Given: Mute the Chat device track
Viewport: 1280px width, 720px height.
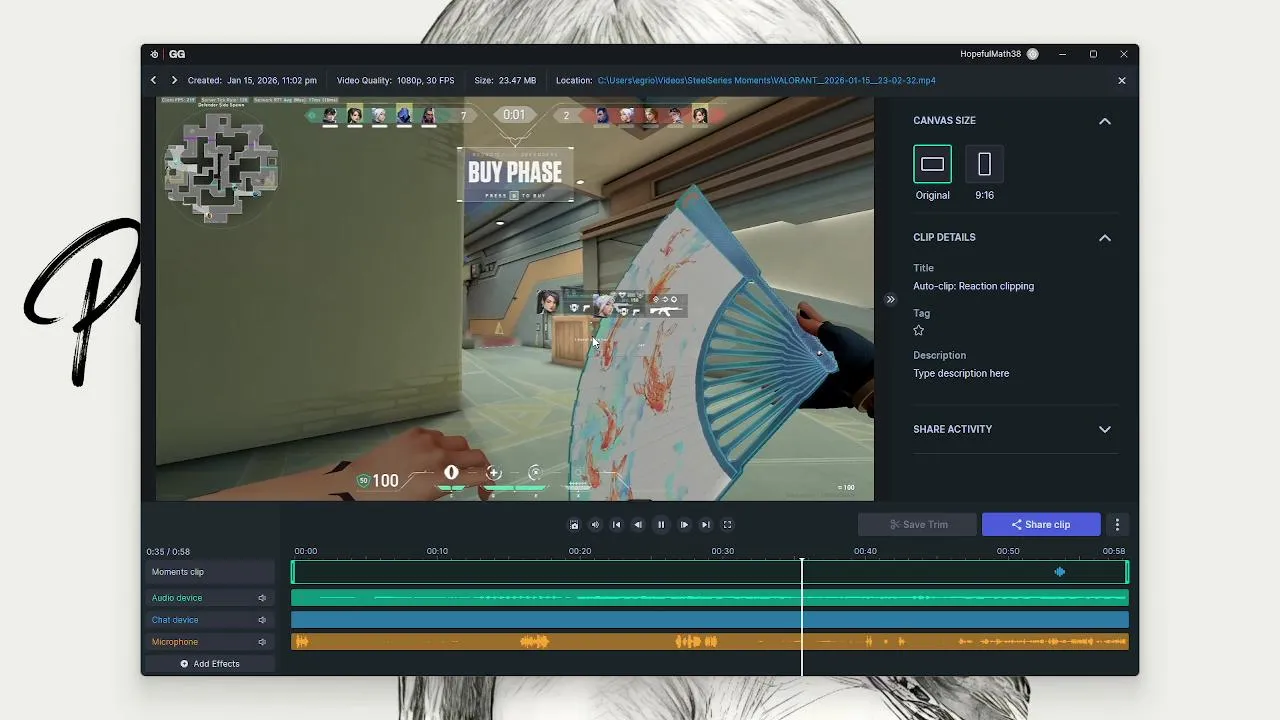Looking at the screenshot, I should (x=262, y=620).
